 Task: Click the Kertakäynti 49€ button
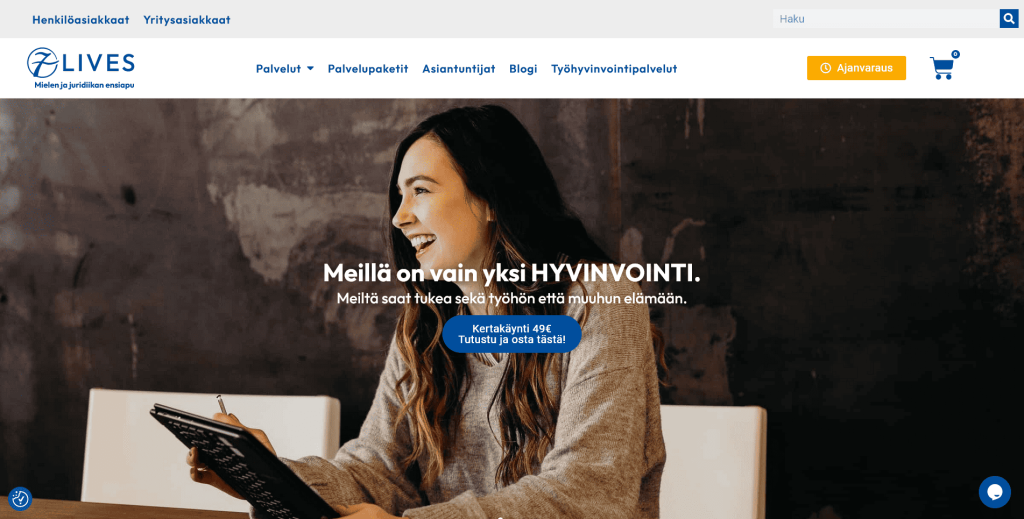(512, 334)
